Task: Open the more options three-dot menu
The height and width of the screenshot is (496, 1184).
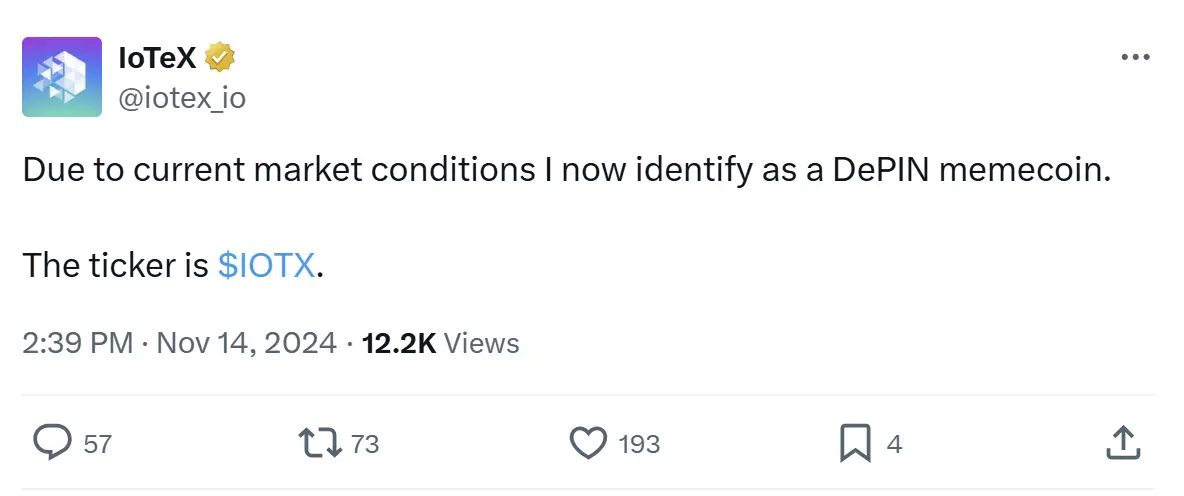Action: (1136, 58)
